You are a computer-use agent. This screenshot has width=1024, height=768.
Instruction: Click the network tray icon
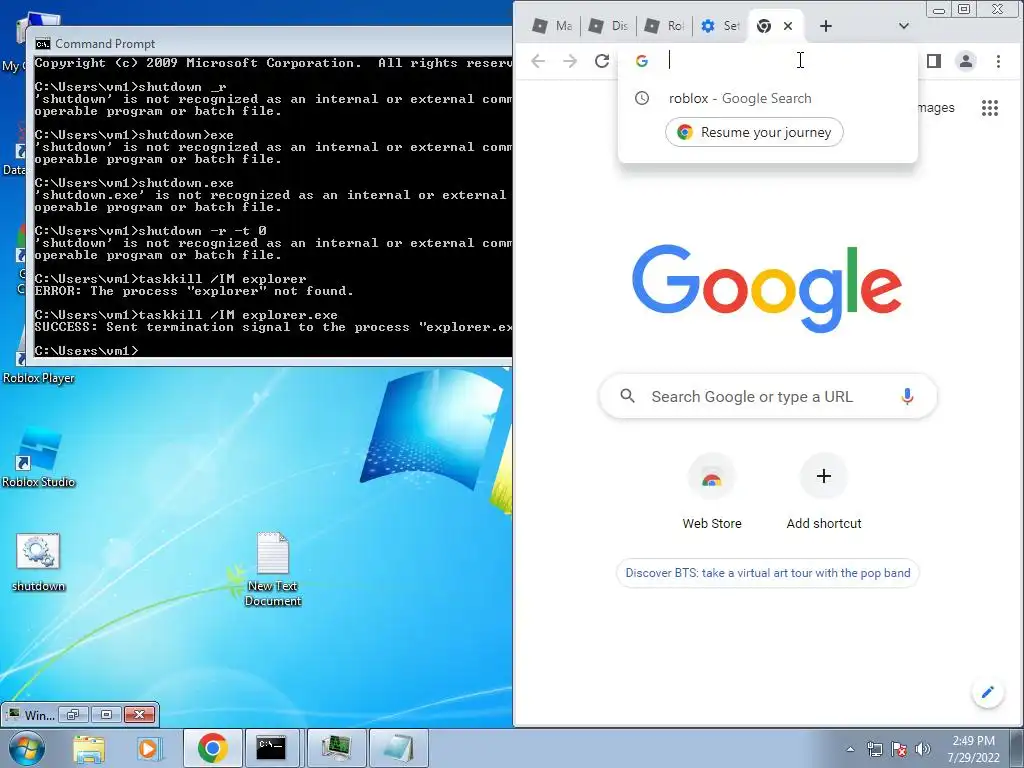[874, 749]
